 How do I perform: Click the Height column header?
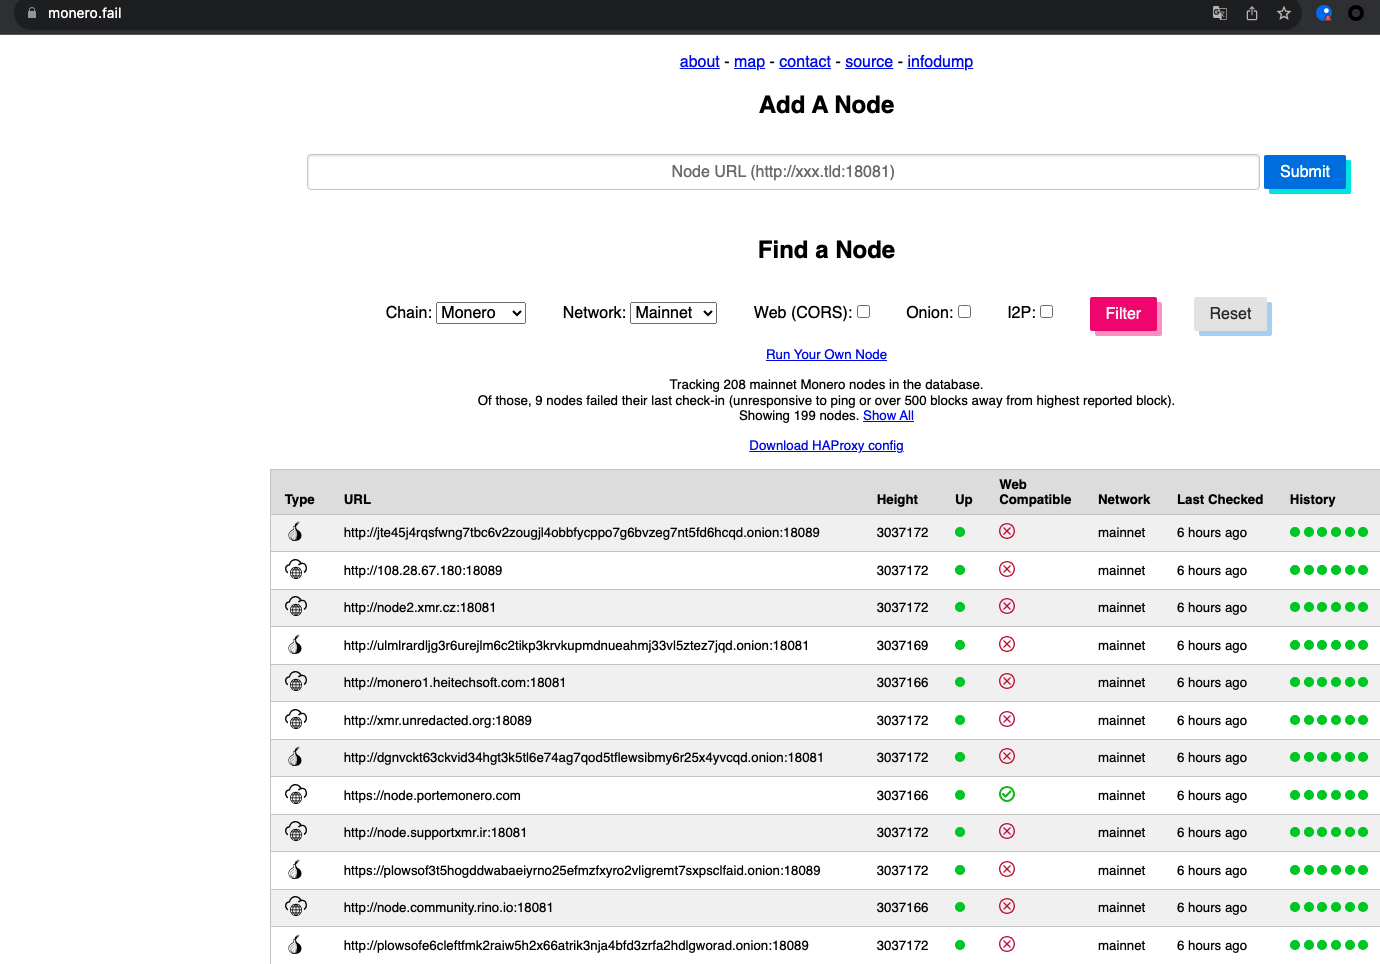[897, 499]
